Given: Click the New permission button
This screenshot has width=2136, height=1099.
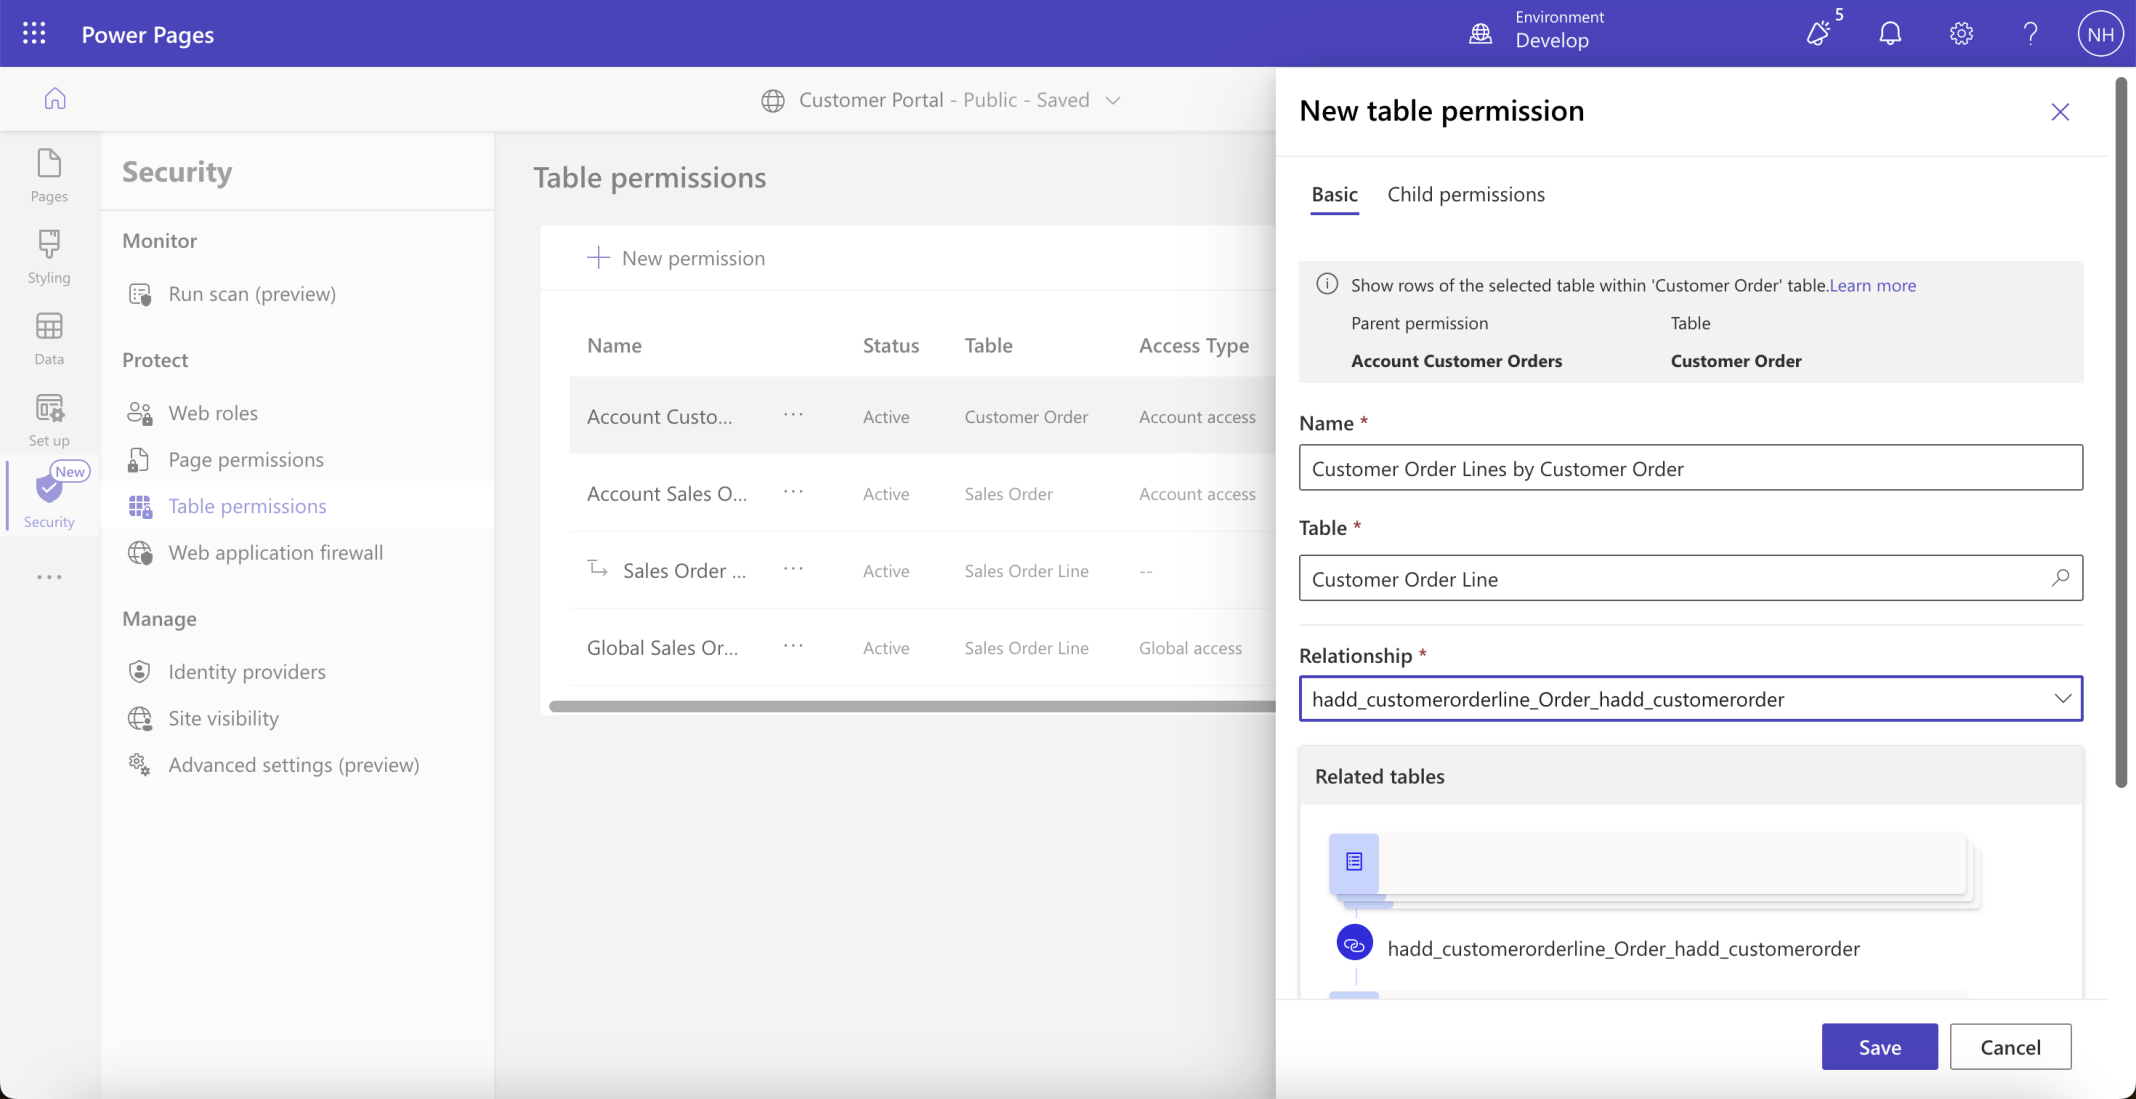Looking at the screenshot, I should click(x=676, y=258).
